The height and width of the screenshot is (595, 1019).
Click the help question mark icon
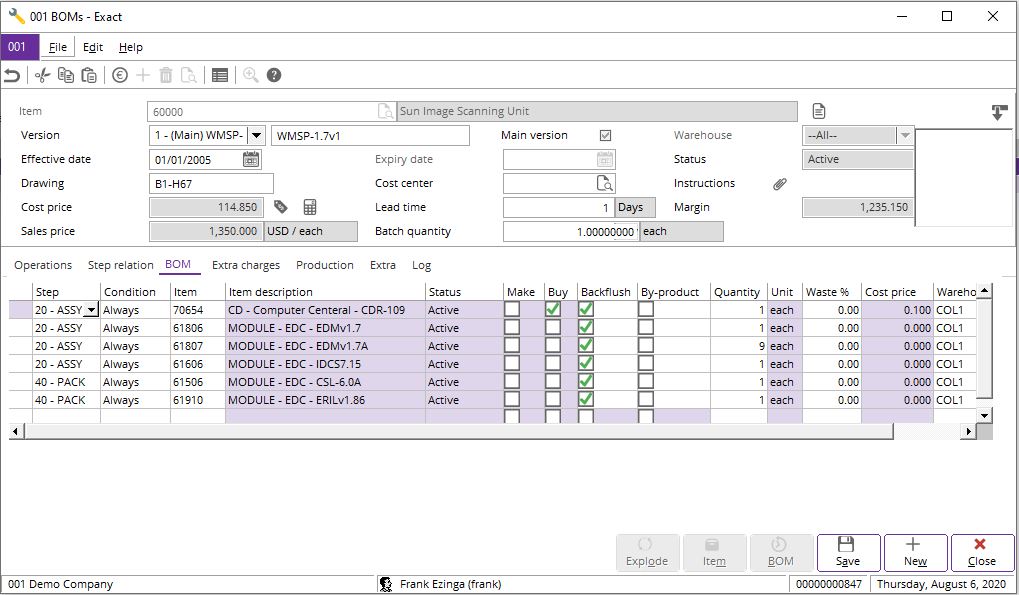point(274,75)
